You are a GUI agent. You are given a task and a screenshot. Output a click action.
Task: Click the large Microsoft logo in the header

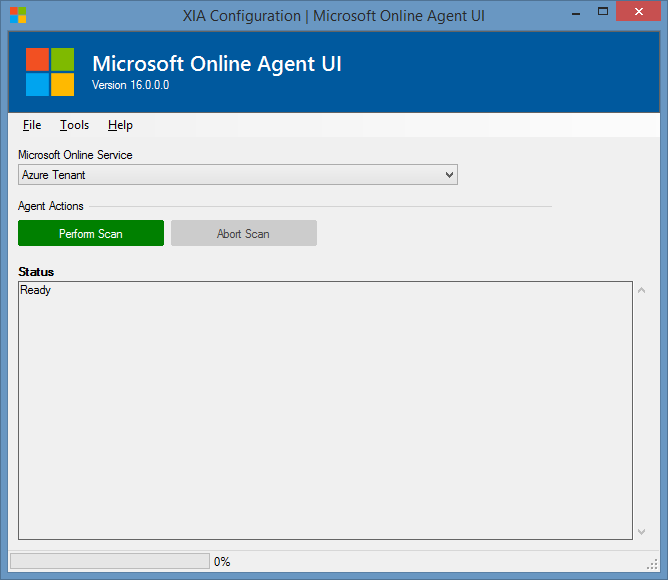point(50,72)
